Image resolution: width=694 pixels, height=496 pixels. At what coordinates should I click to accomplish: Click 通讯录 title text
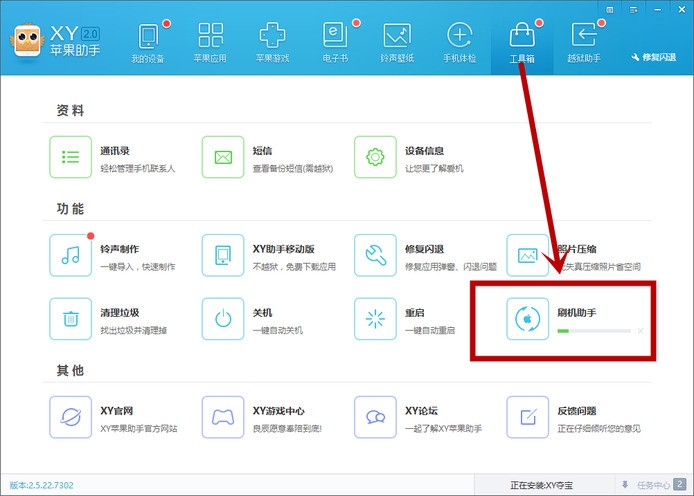115,151
